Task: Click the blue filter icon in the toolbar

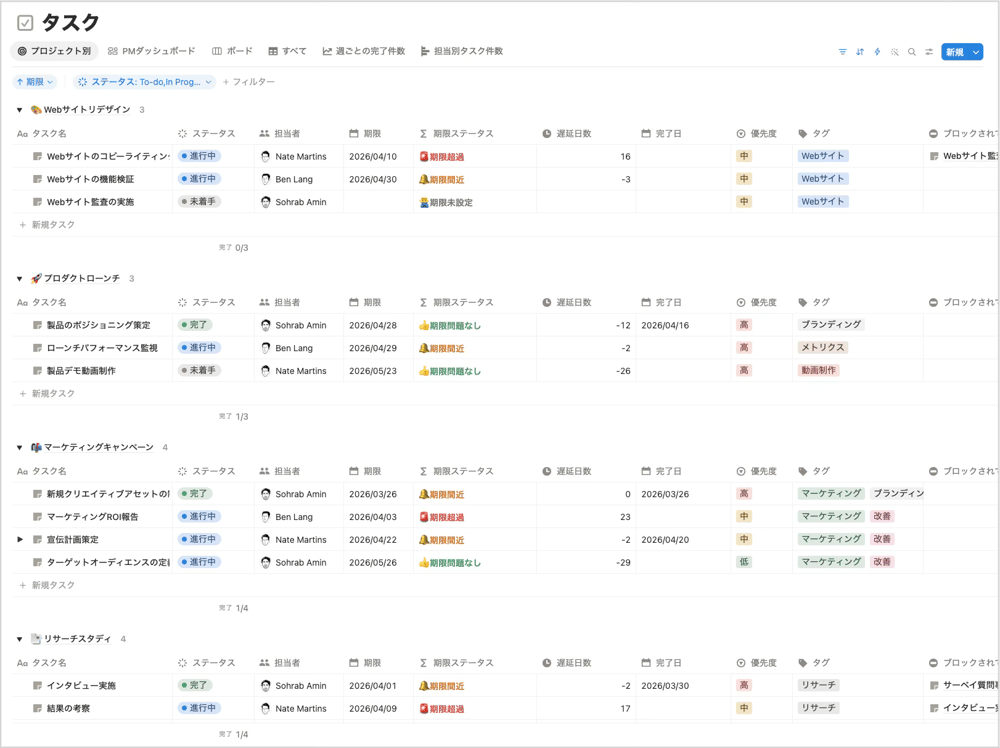Action: click(x=842, y=52)
